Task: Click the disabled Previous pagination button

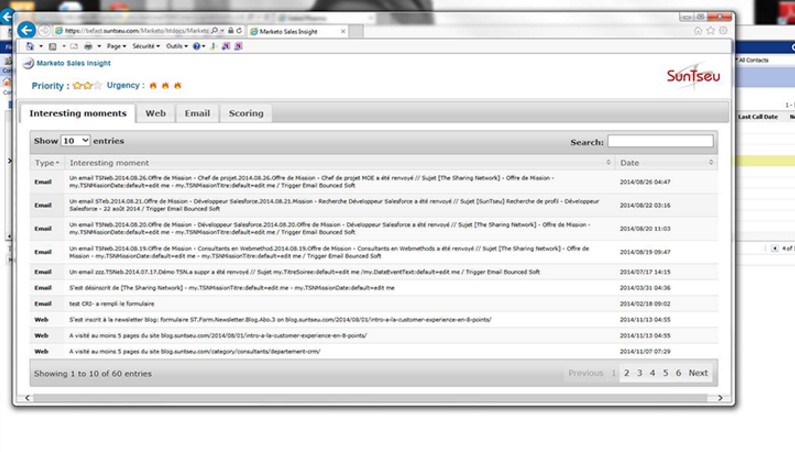Action: (586, 373)
